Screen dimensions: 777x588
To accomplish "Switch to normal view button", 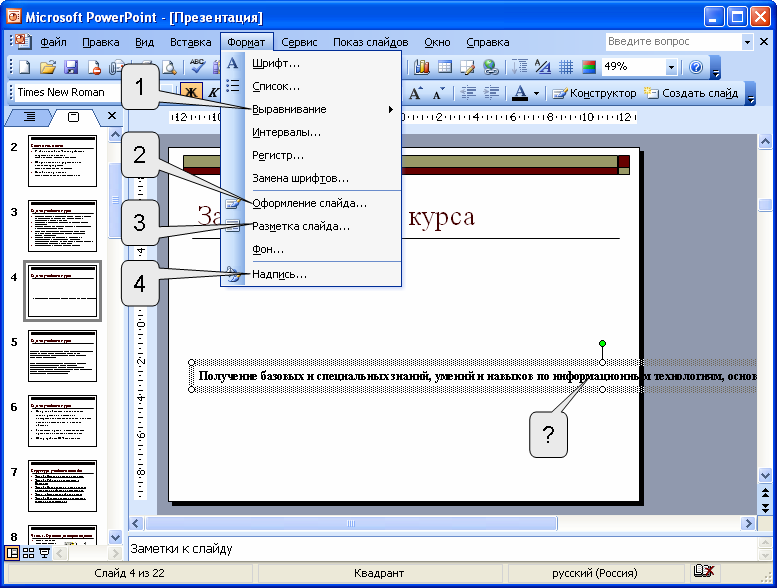I will coord(12,553).
